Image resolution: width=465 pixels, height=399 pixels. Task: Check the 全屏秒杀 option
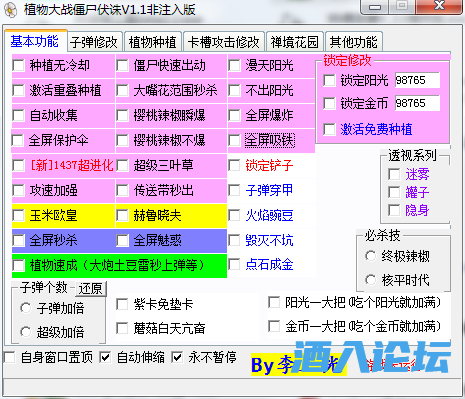18,240
